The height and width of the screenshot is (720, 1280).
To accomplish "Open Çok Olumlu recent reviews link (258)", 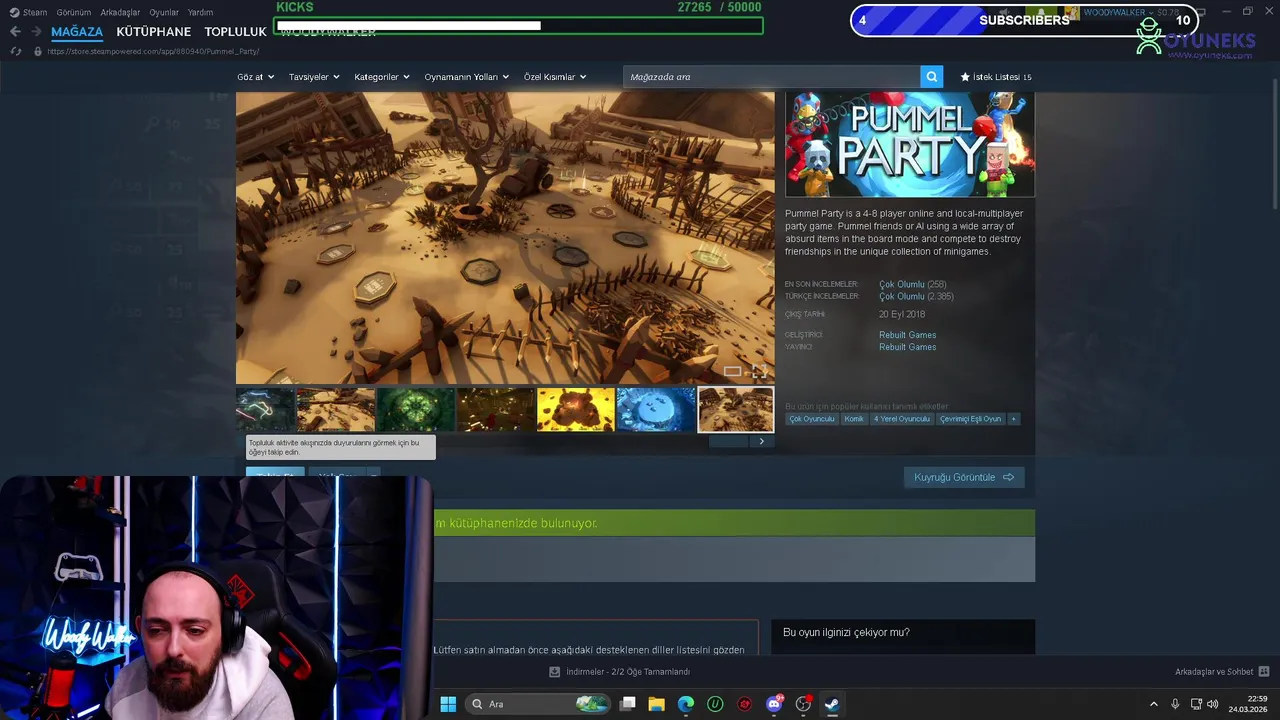I will [x=902, y=284].
